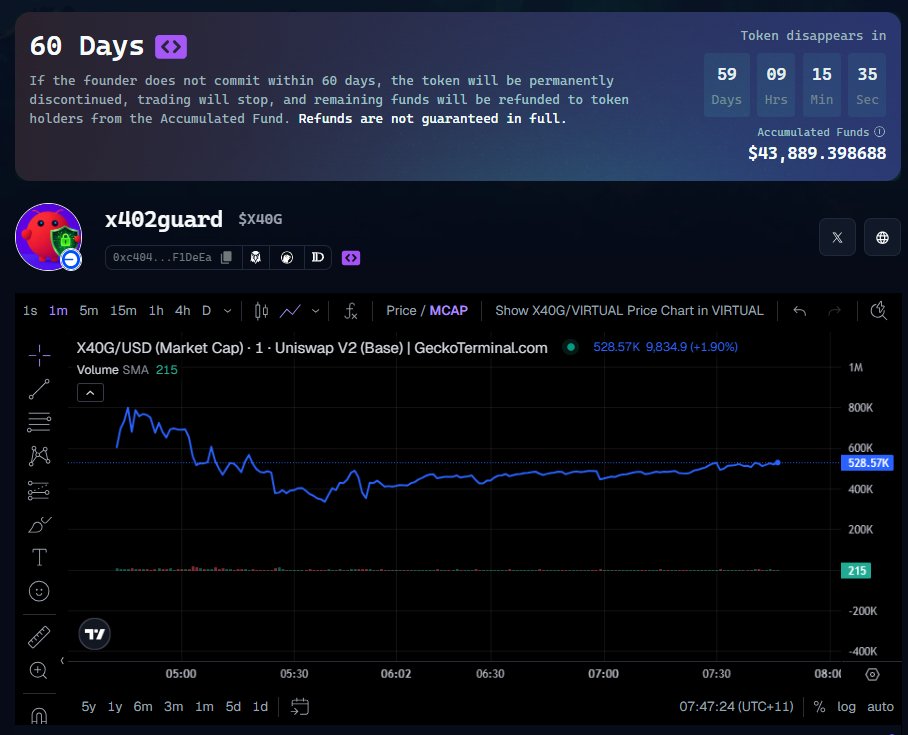This screenshot has height=735, width=908.
Task: Click the 07:47:24 (UTC+11) timezone selector
Action: [x=736, y=707]
